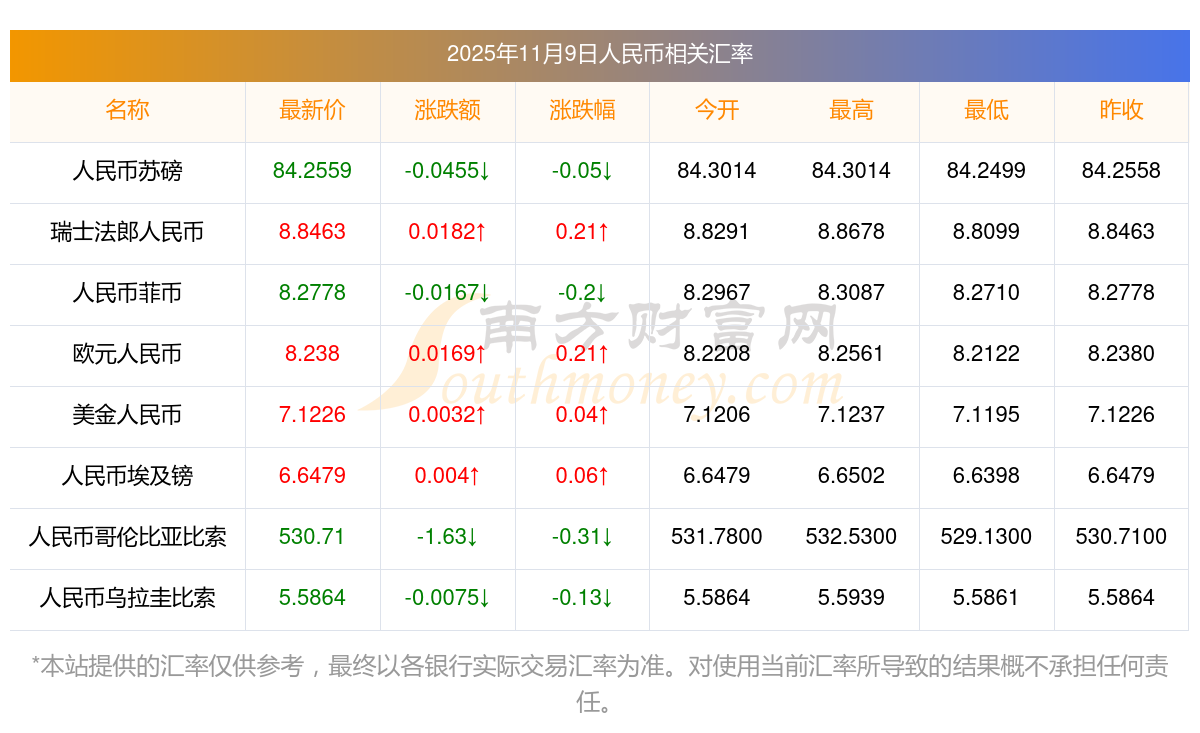Select the 名称 column header
Screen dimensions: 1200x733
point(127,111)
